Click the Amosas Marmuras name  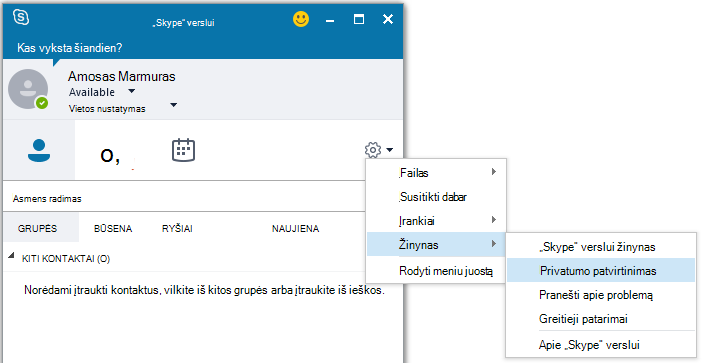click(122, 76)
